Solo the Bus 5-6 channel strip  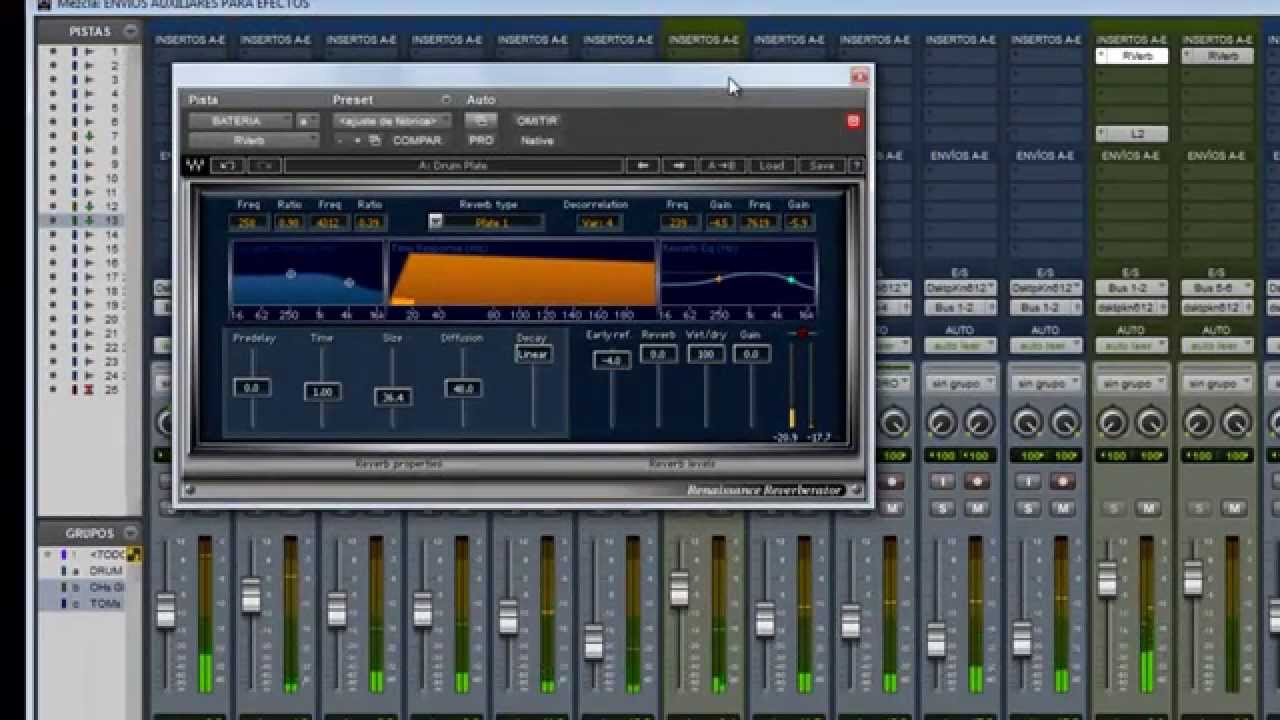1200,509
